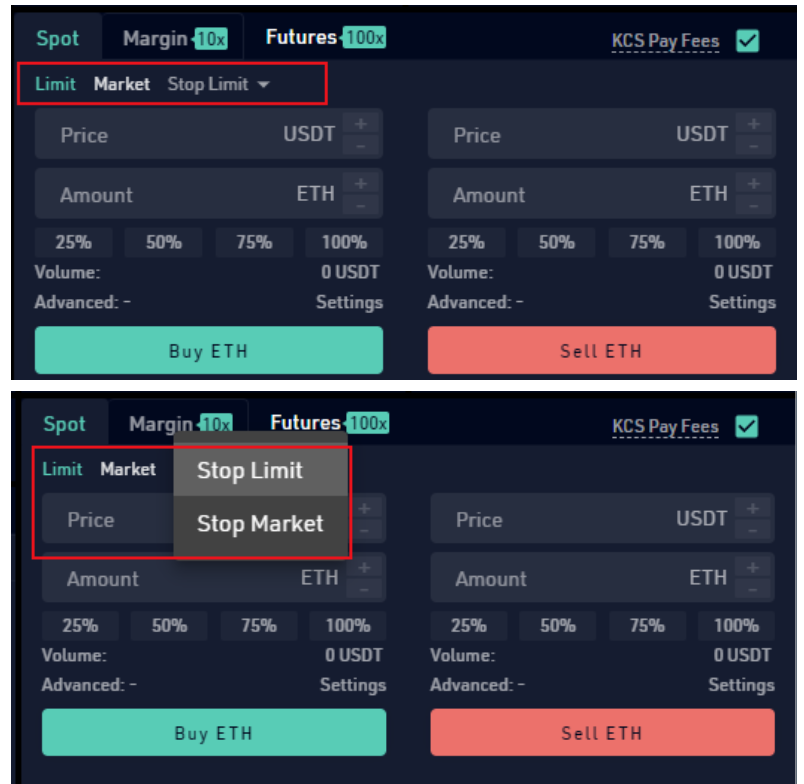Choose Stop Market from the open dropdown
Screen dimensions: 804x784
click(260, 524)
